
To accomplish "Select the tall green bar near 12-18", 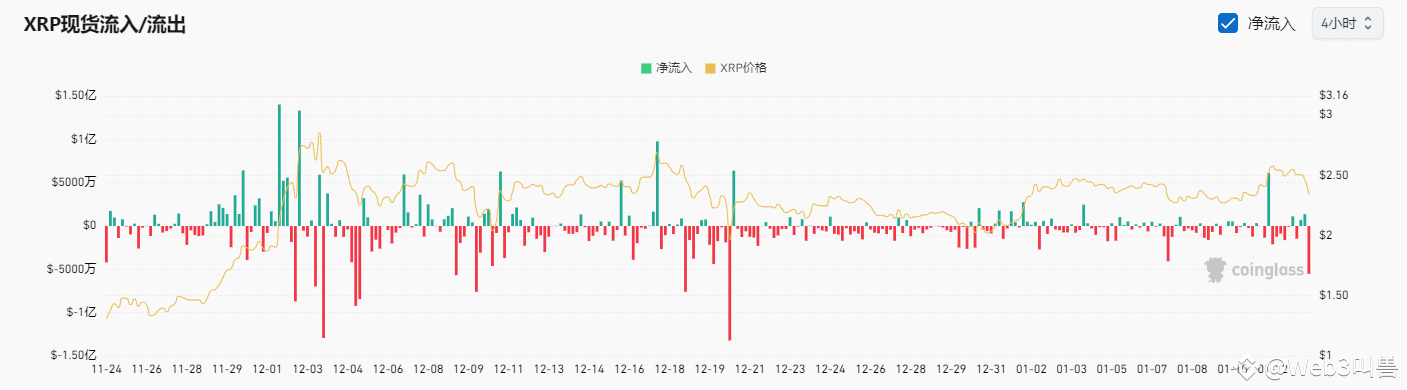I will coord(657,183).
